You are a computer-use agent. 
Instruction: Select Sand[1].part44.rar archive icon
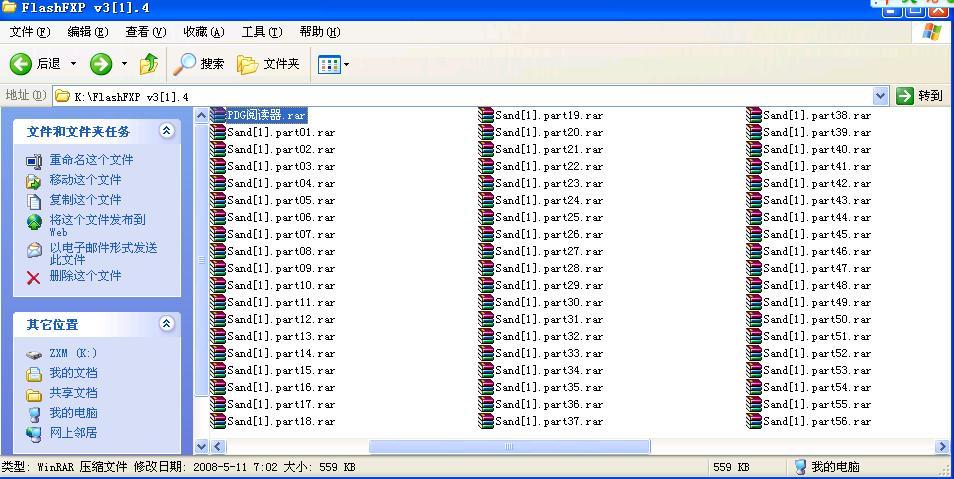754,217
